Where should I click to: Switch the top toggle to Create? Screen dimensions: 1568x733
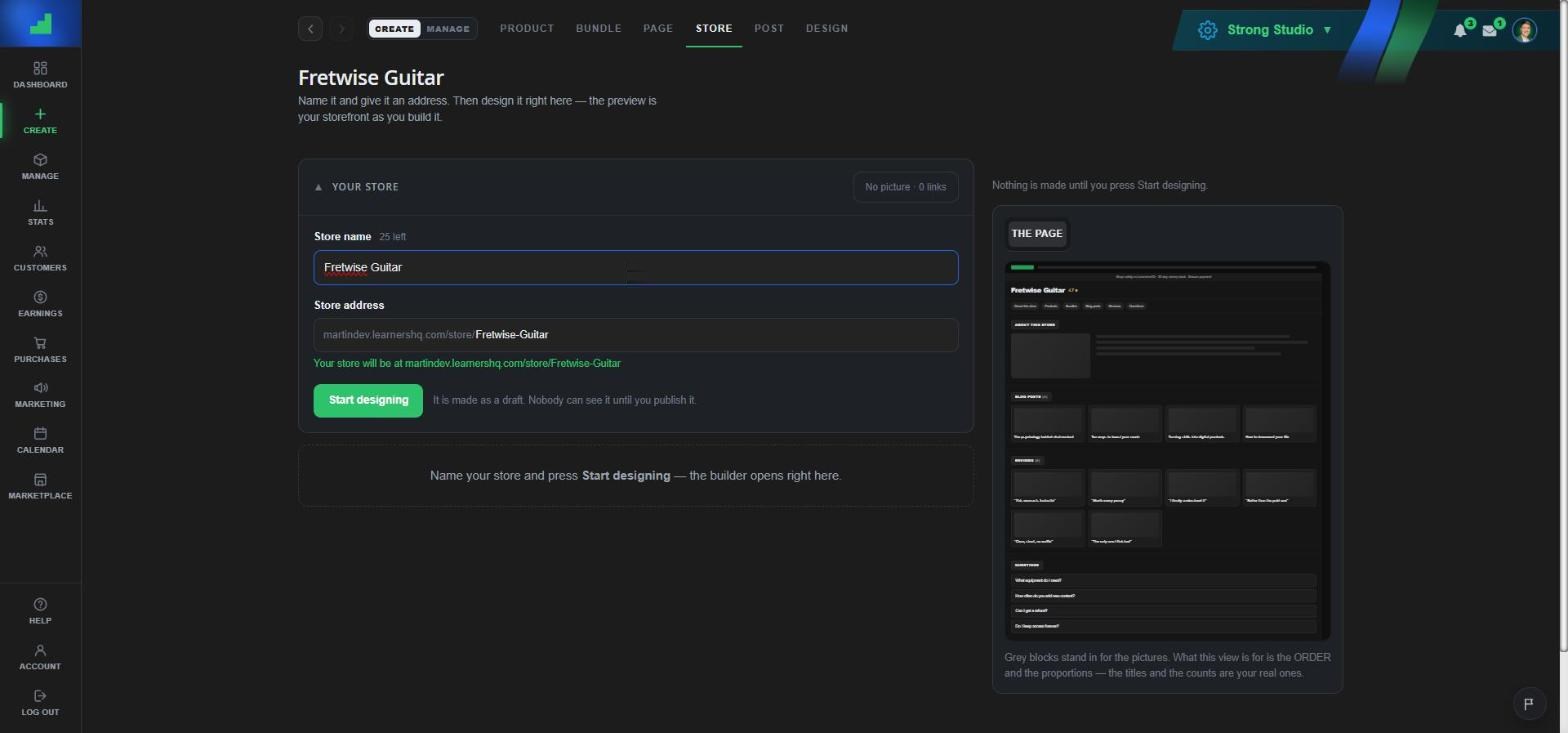pyautogui.click(x=394, y=29)
